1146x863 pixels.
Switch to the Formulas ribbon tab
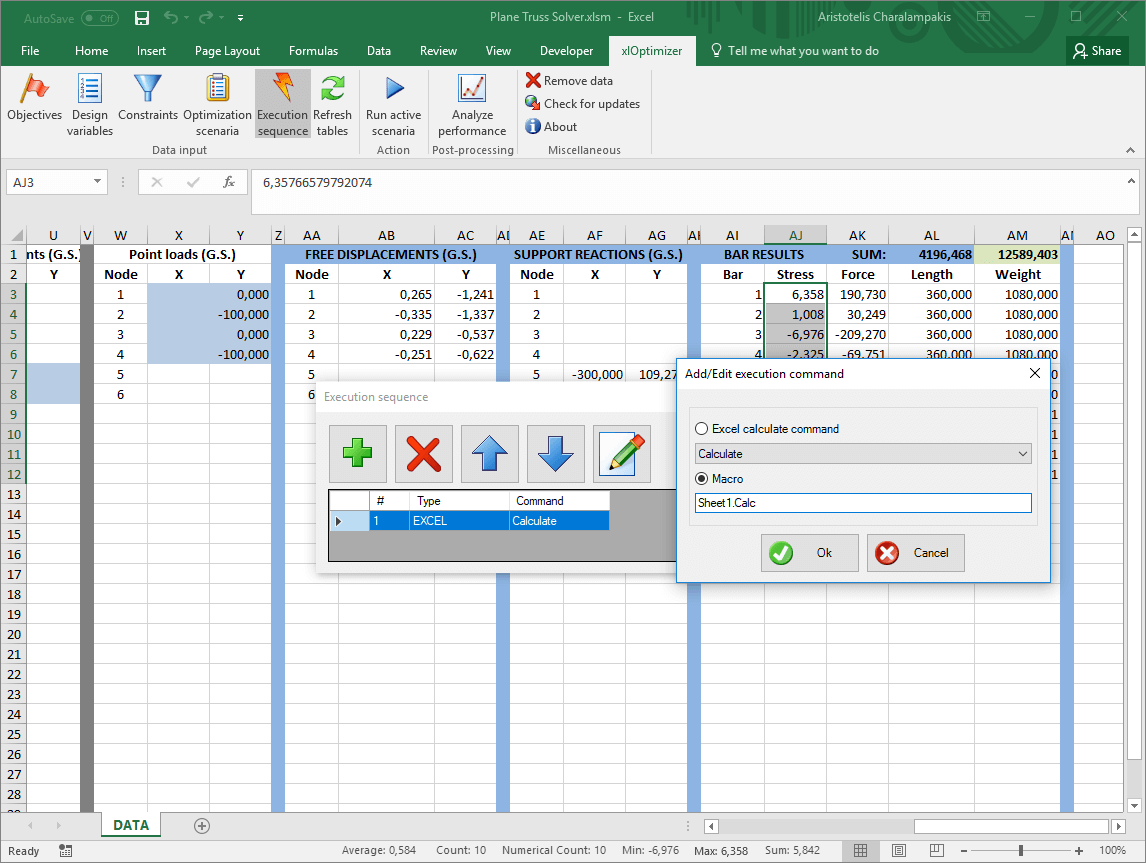pos(313,51)
